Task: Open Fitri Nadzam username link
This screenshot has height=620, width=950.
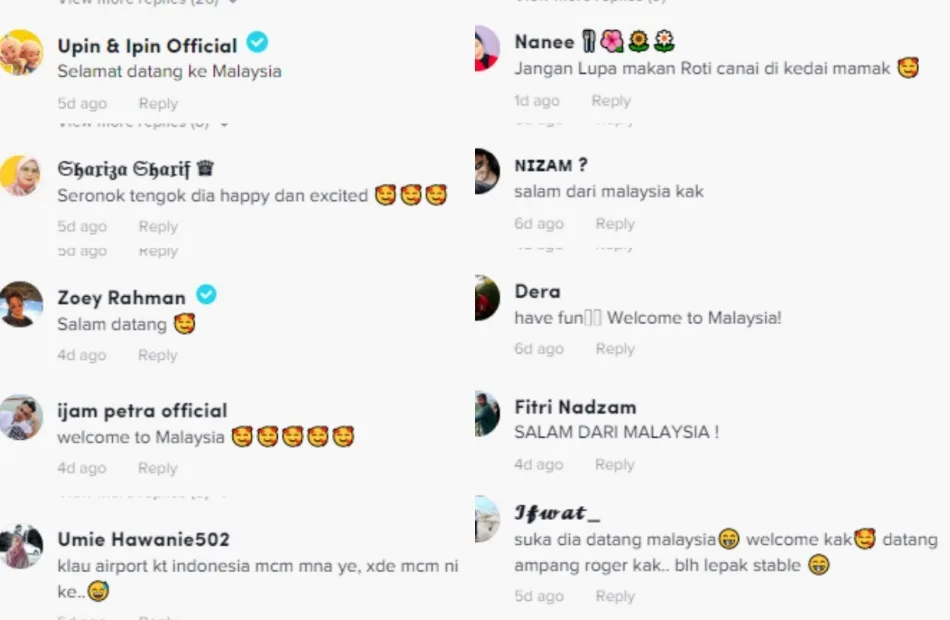Action: (576, 407)
